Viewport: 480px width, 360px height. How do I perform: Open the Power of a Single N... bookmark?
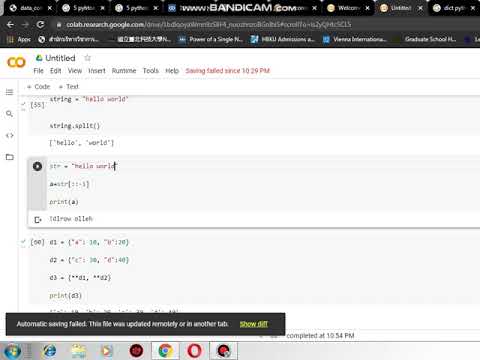click(x=211, y=39)
